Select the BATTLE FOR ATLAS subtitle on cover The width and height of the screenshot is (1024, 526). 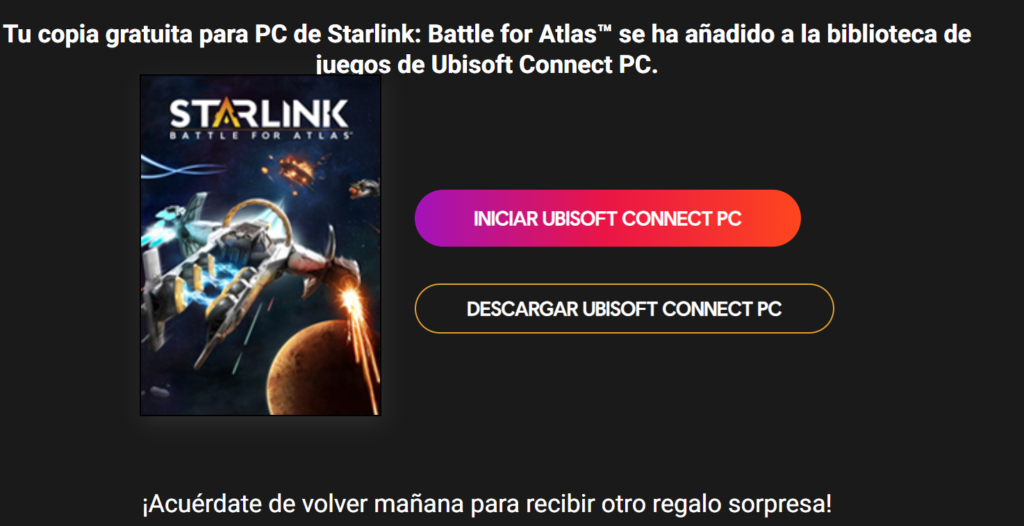[260, 135]
